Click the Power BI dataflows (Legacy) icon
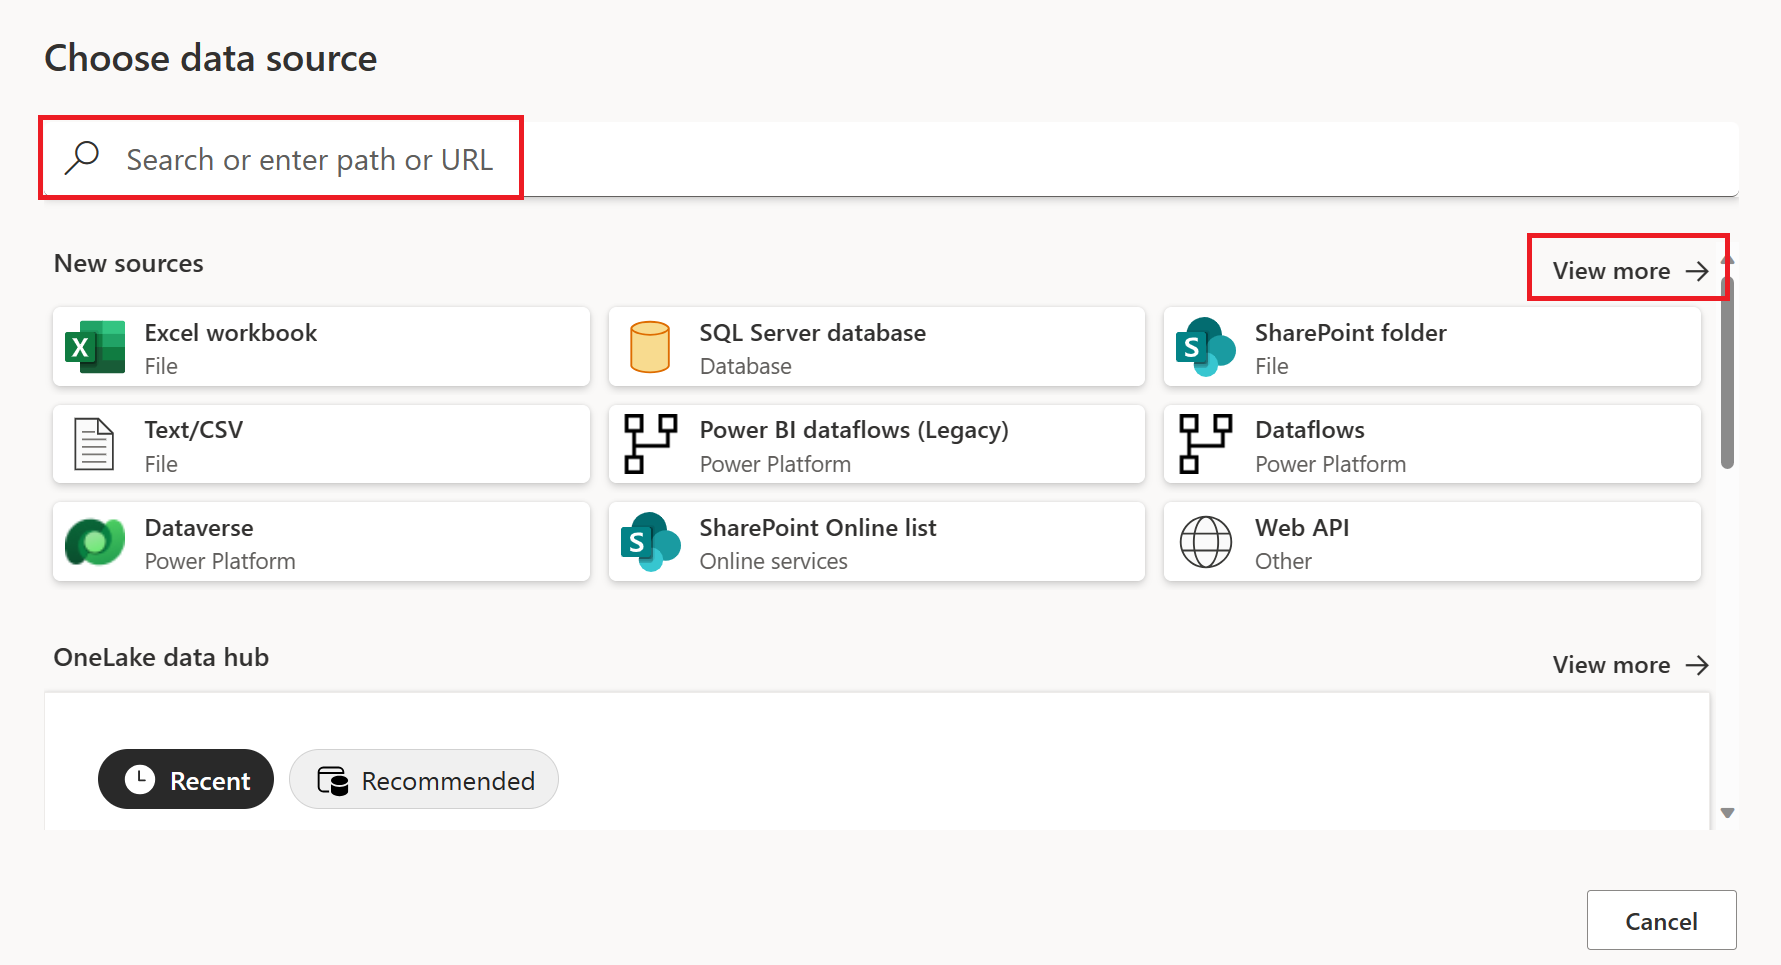This screenshot has height=965, width=1781. click(650, 444)
